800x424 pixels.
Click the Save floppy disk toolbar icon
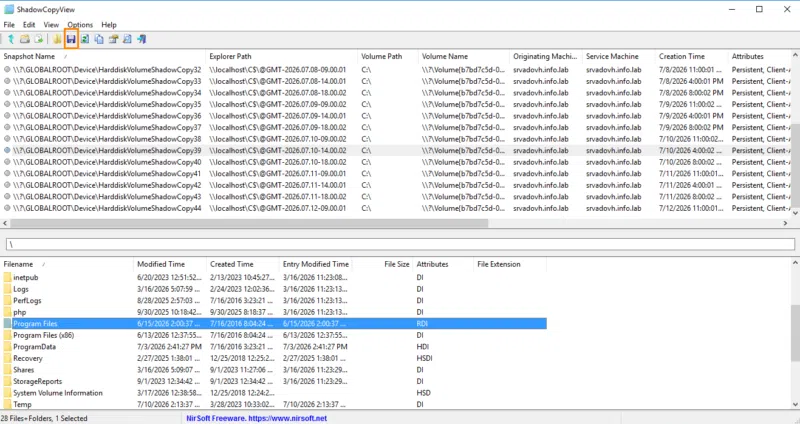tap(71, 39)
